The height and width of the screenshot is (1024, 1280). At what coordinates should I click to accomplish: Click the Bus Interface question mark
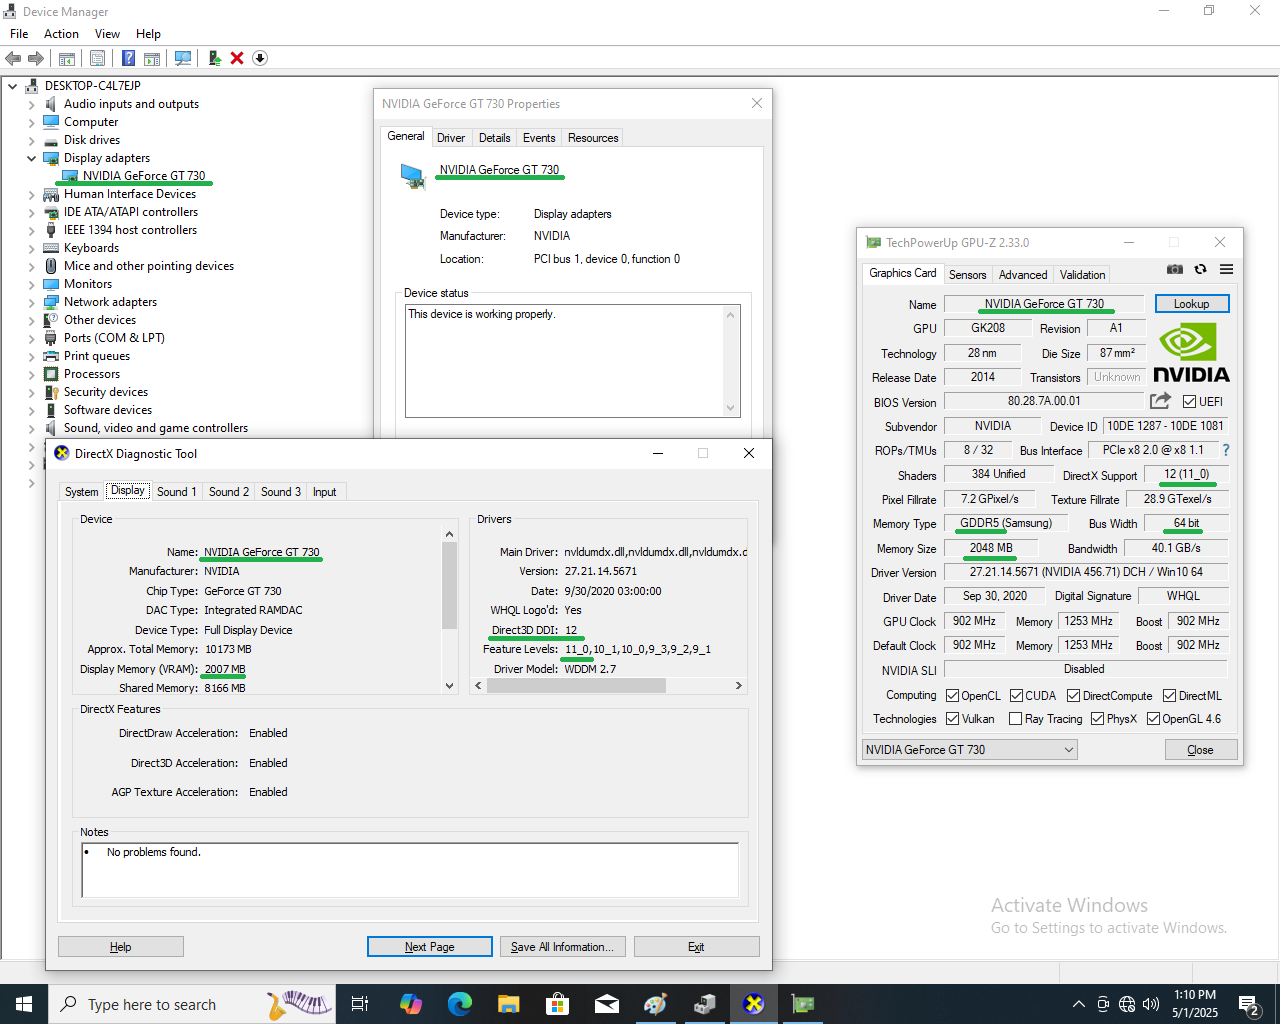(1226, 450)
